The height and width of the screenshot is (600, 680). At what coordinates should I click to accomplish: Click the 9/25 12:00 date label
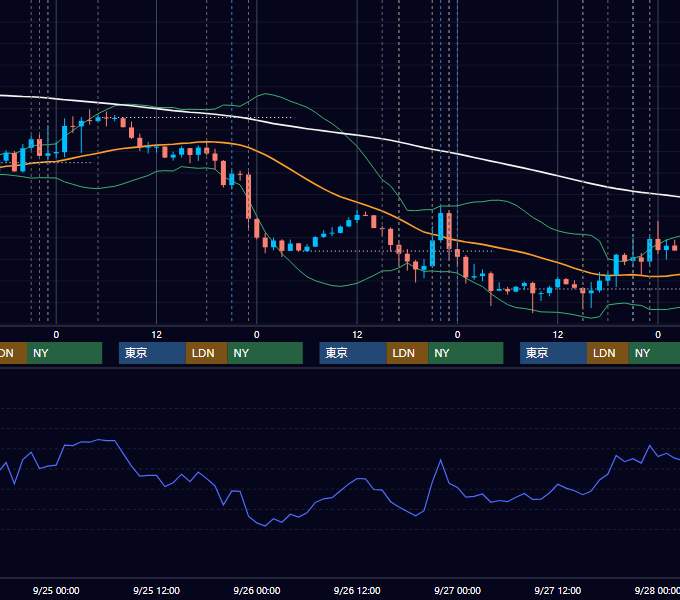(x=156, y=590)
